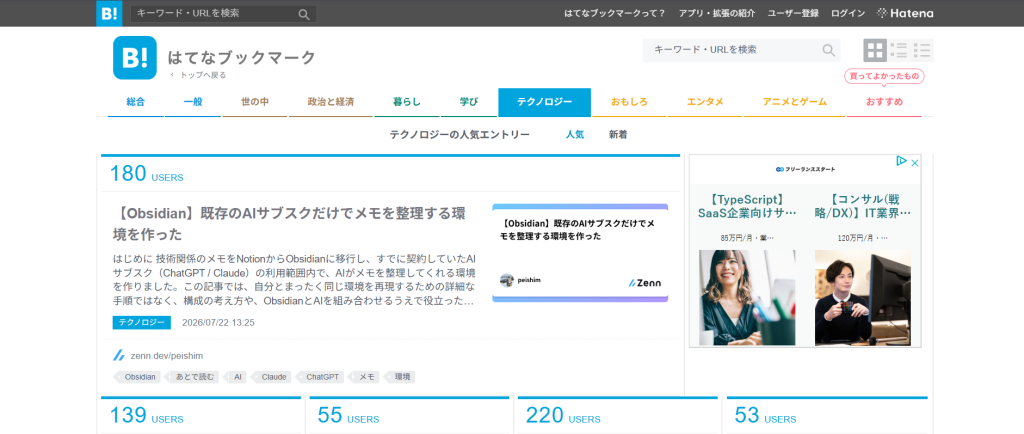Select the メモ tag
Viewport: 1024px width, 434px height.
[x=364, y=377]
